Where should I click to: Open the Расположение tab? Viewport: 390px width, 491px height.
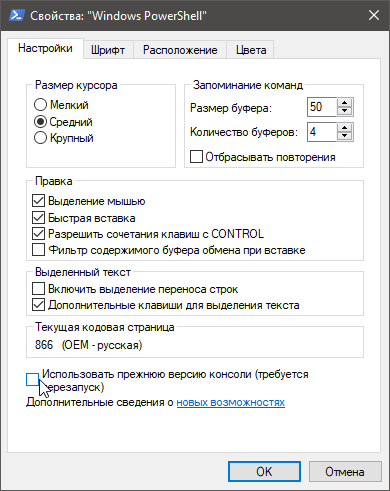click(180, 50)
